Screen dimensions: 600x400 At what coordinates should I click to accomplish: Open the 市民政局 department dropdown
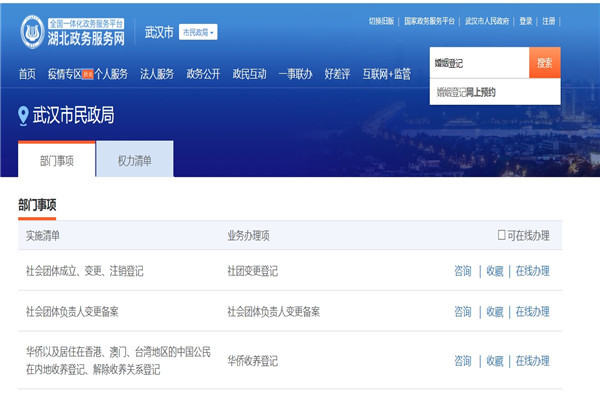click(x=198, y=32)
